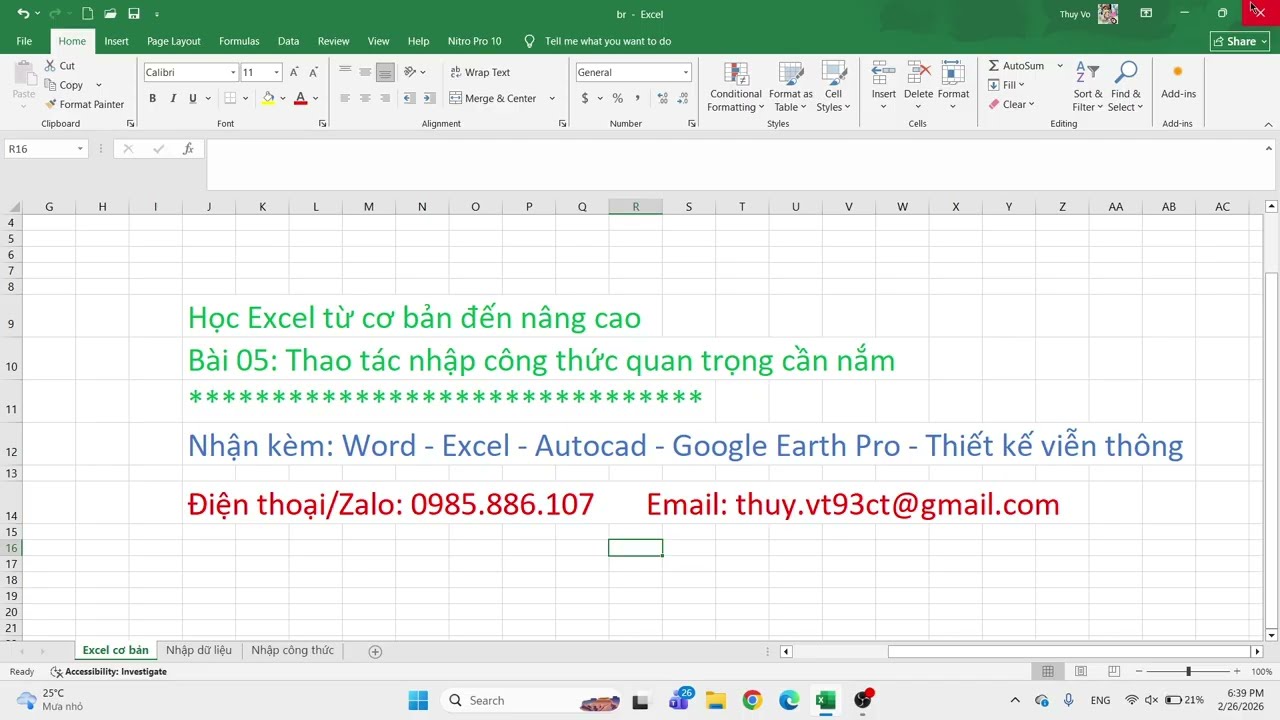This screenshot has width=1280, height=720.
Task: Open the font size dropdown
Action: 276,72
